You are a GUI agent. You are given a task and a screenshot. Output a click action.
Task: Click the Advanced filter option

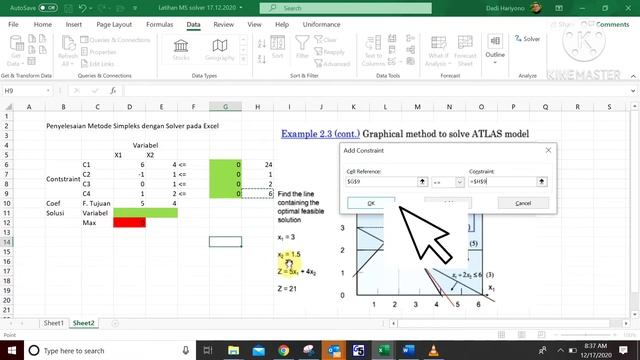click(332, 64)
